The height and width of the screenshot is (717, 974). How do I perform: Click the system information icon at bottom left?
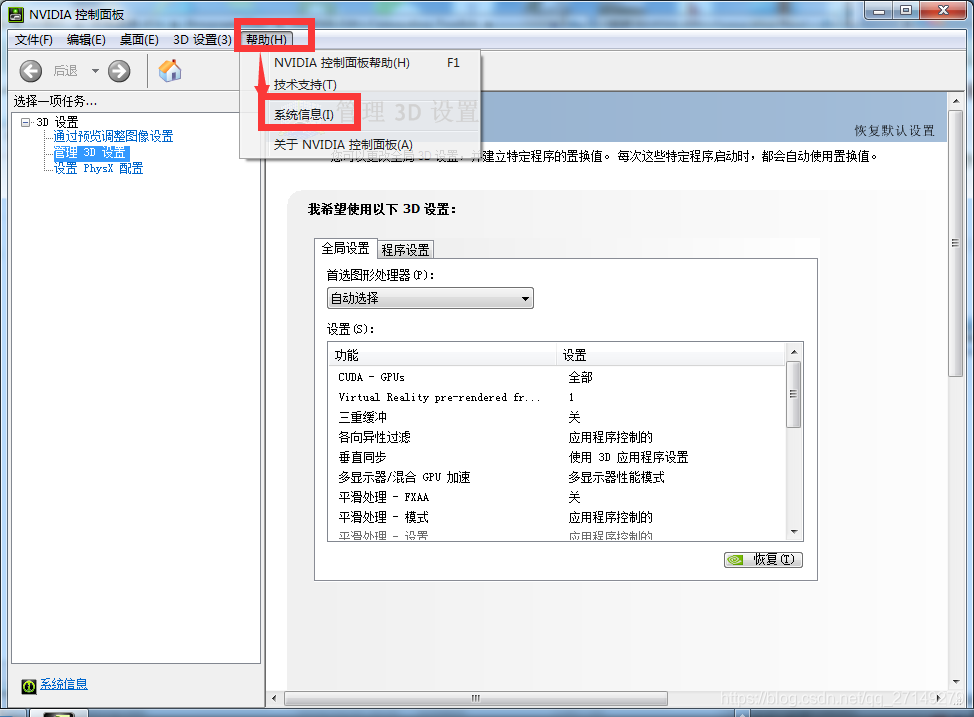pyautogui.click(x=29, y=686)
